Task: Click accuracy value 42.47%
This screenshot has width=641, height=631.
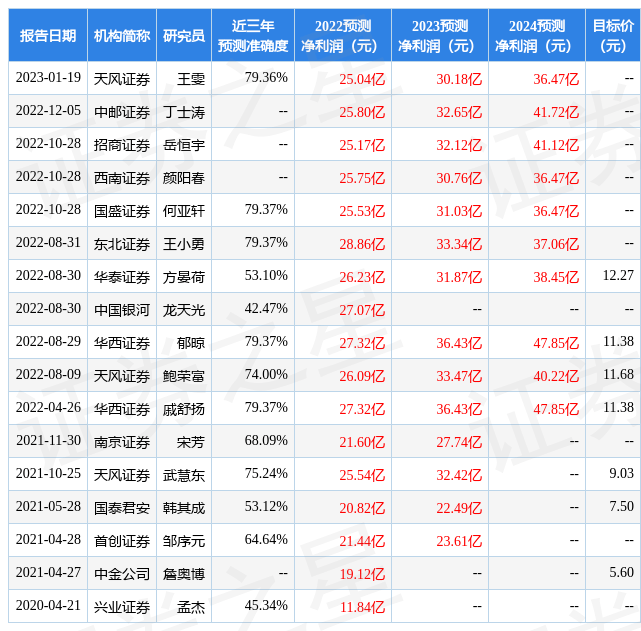Action: point(266,308)
